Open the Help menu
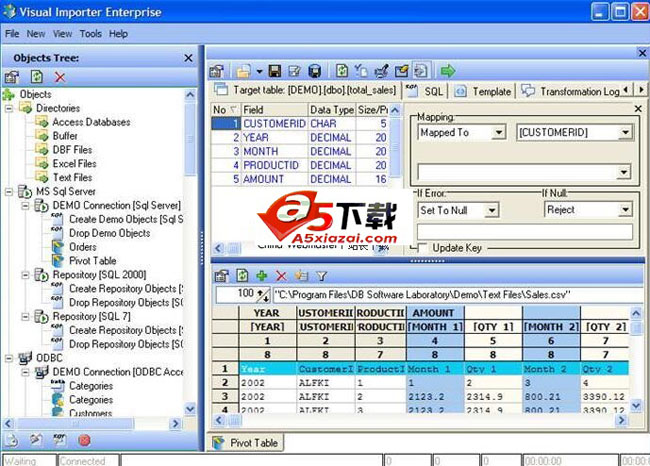 [119, 34]
